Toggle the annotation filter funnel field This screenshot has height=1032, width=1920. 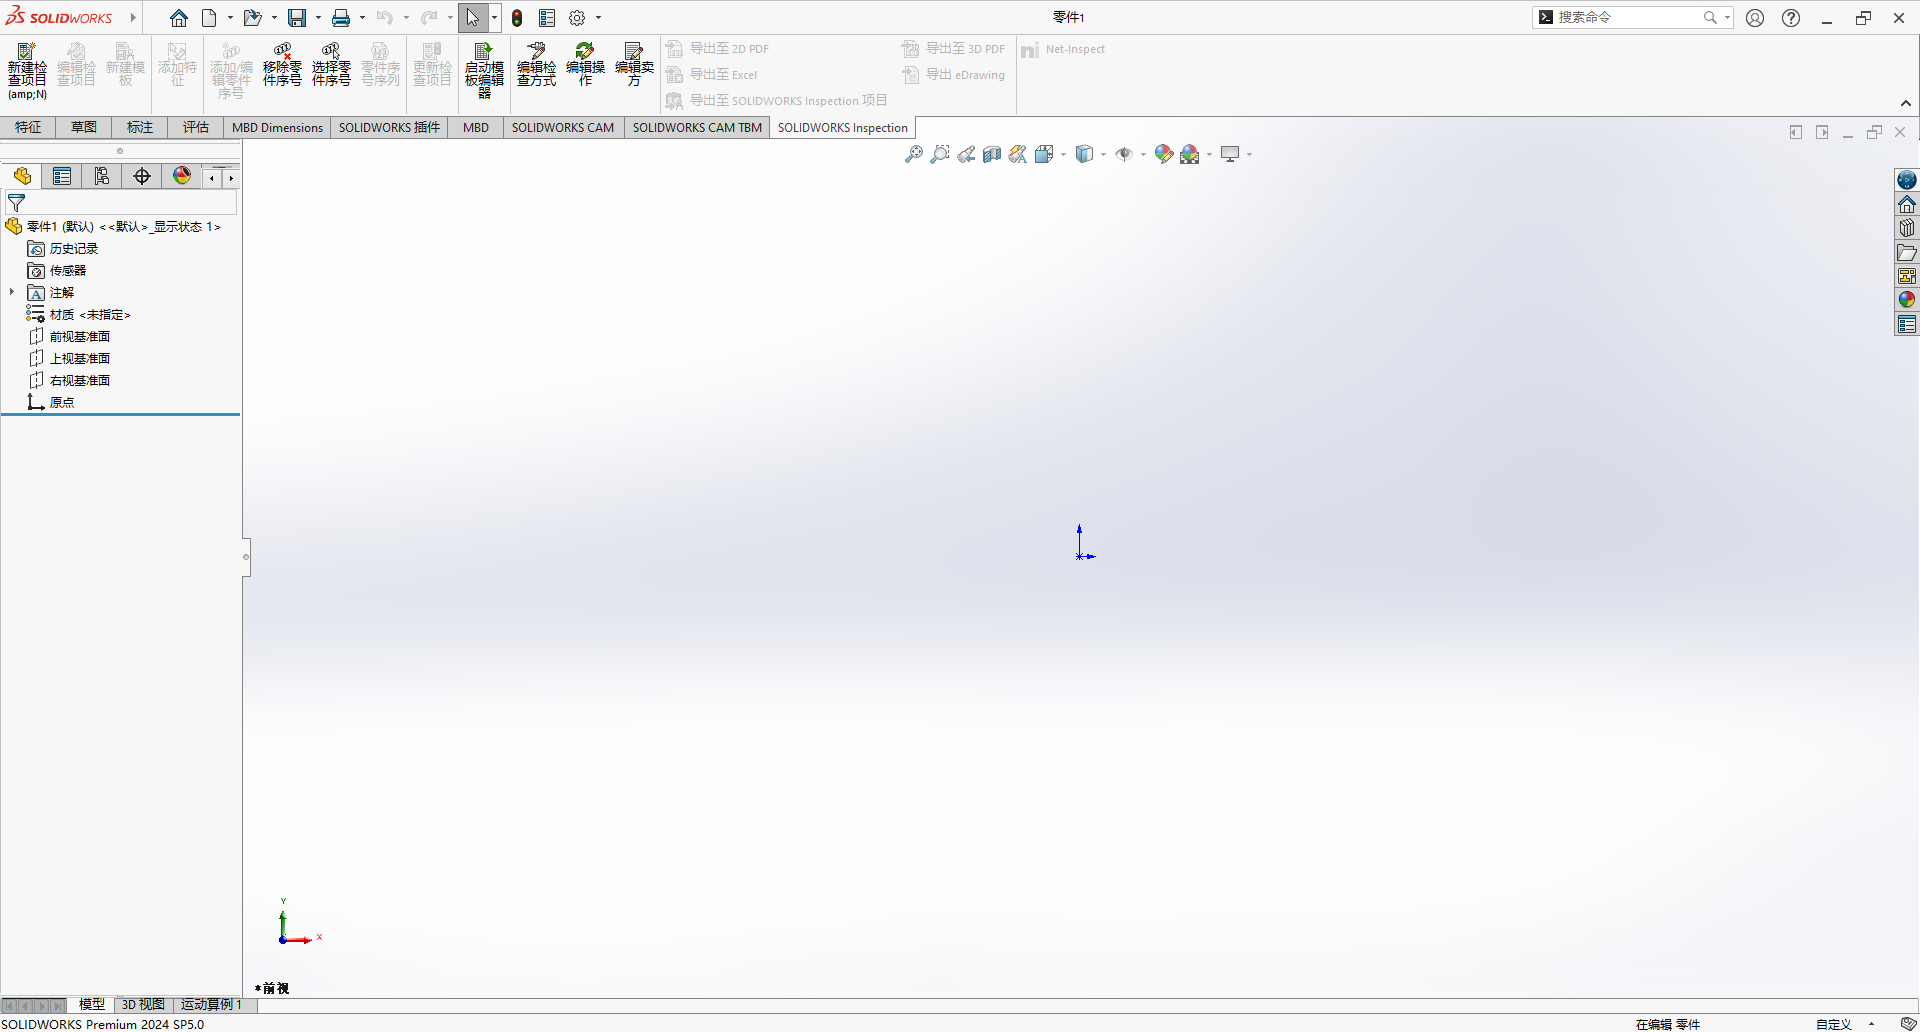(16, 203)
